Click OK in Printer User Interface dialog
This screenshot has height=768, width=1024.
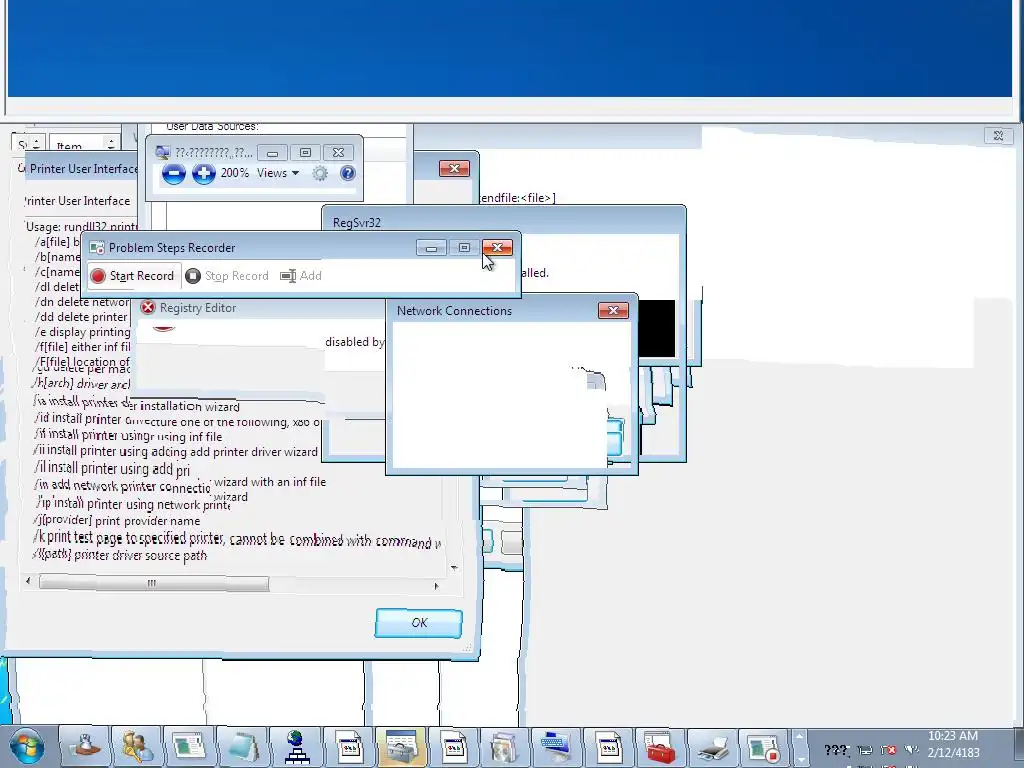point(419,623)
